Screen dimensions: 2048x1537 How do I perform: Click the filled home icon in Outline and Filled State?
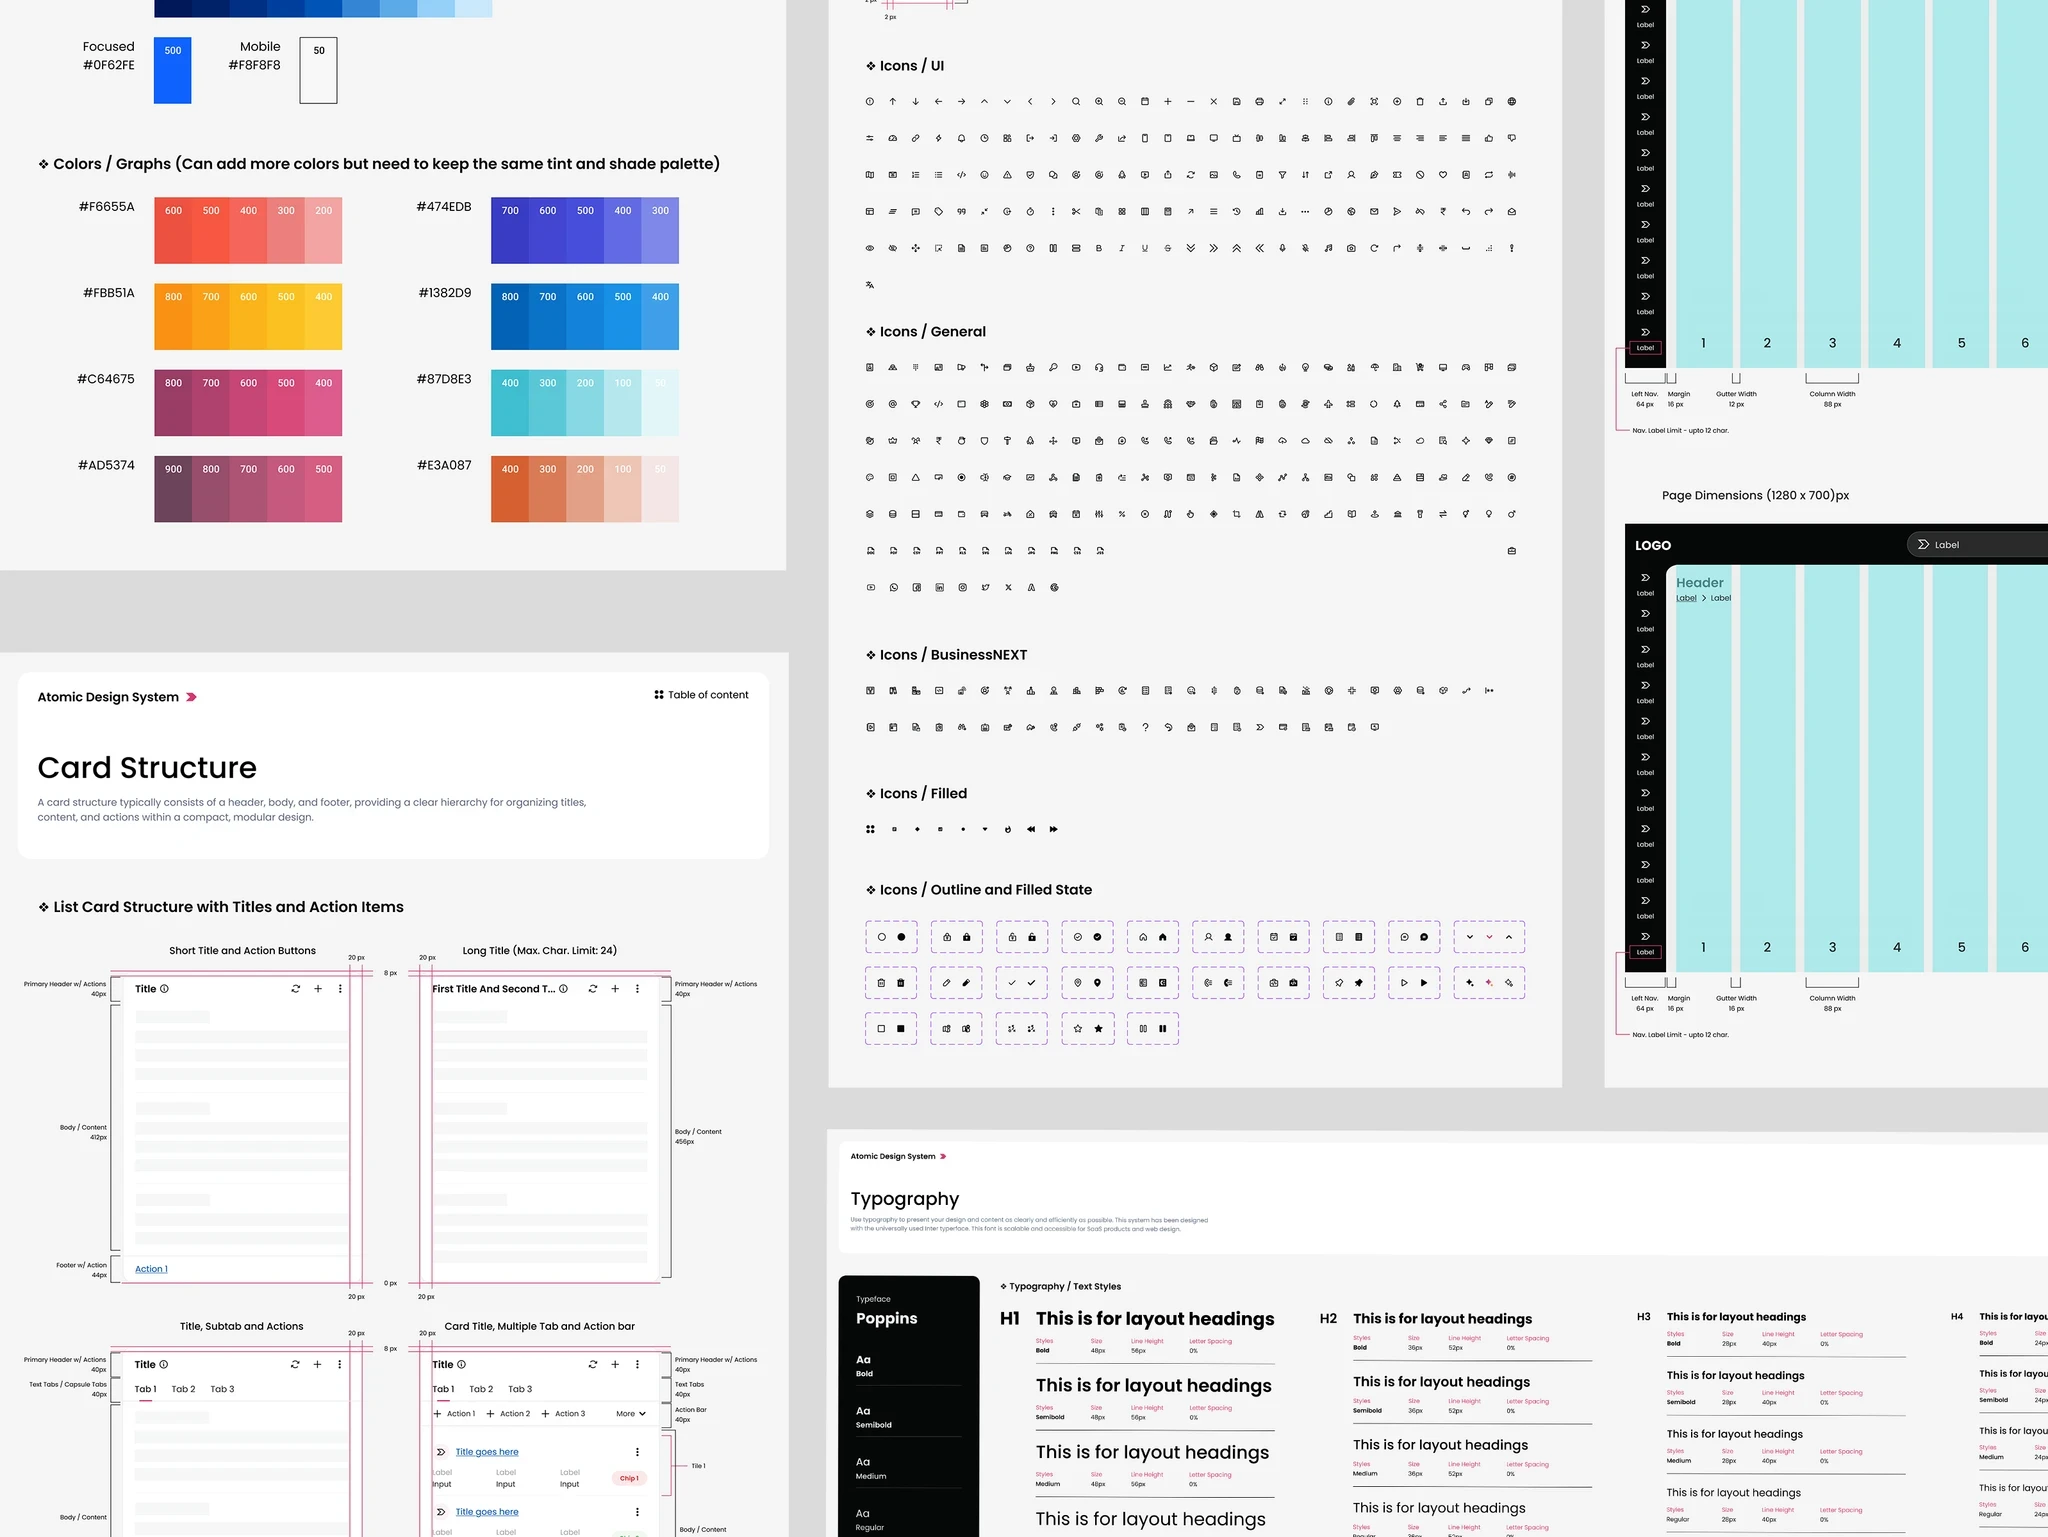[1163, 937]
